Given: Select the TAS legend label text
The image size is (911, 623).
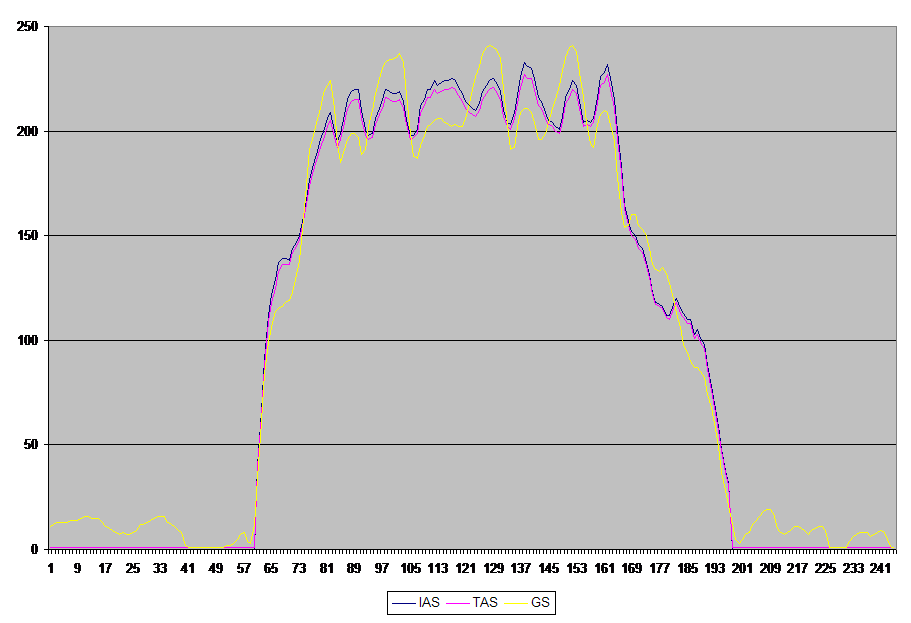Looking at the screenshot, I should click(x=487, y=603).
